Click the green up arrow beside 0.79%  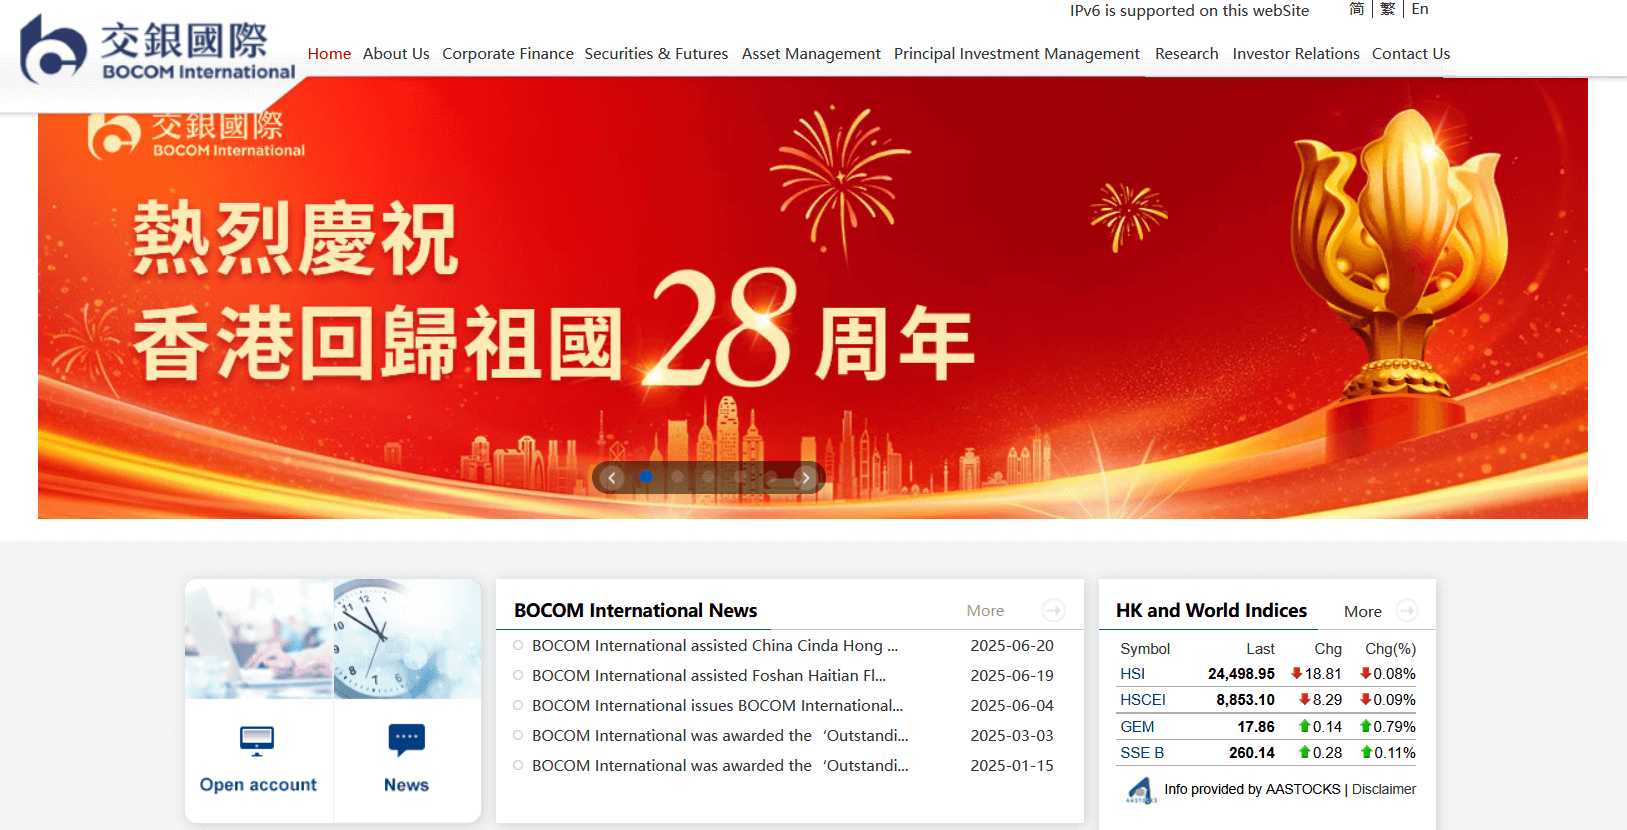[1366, 726]
